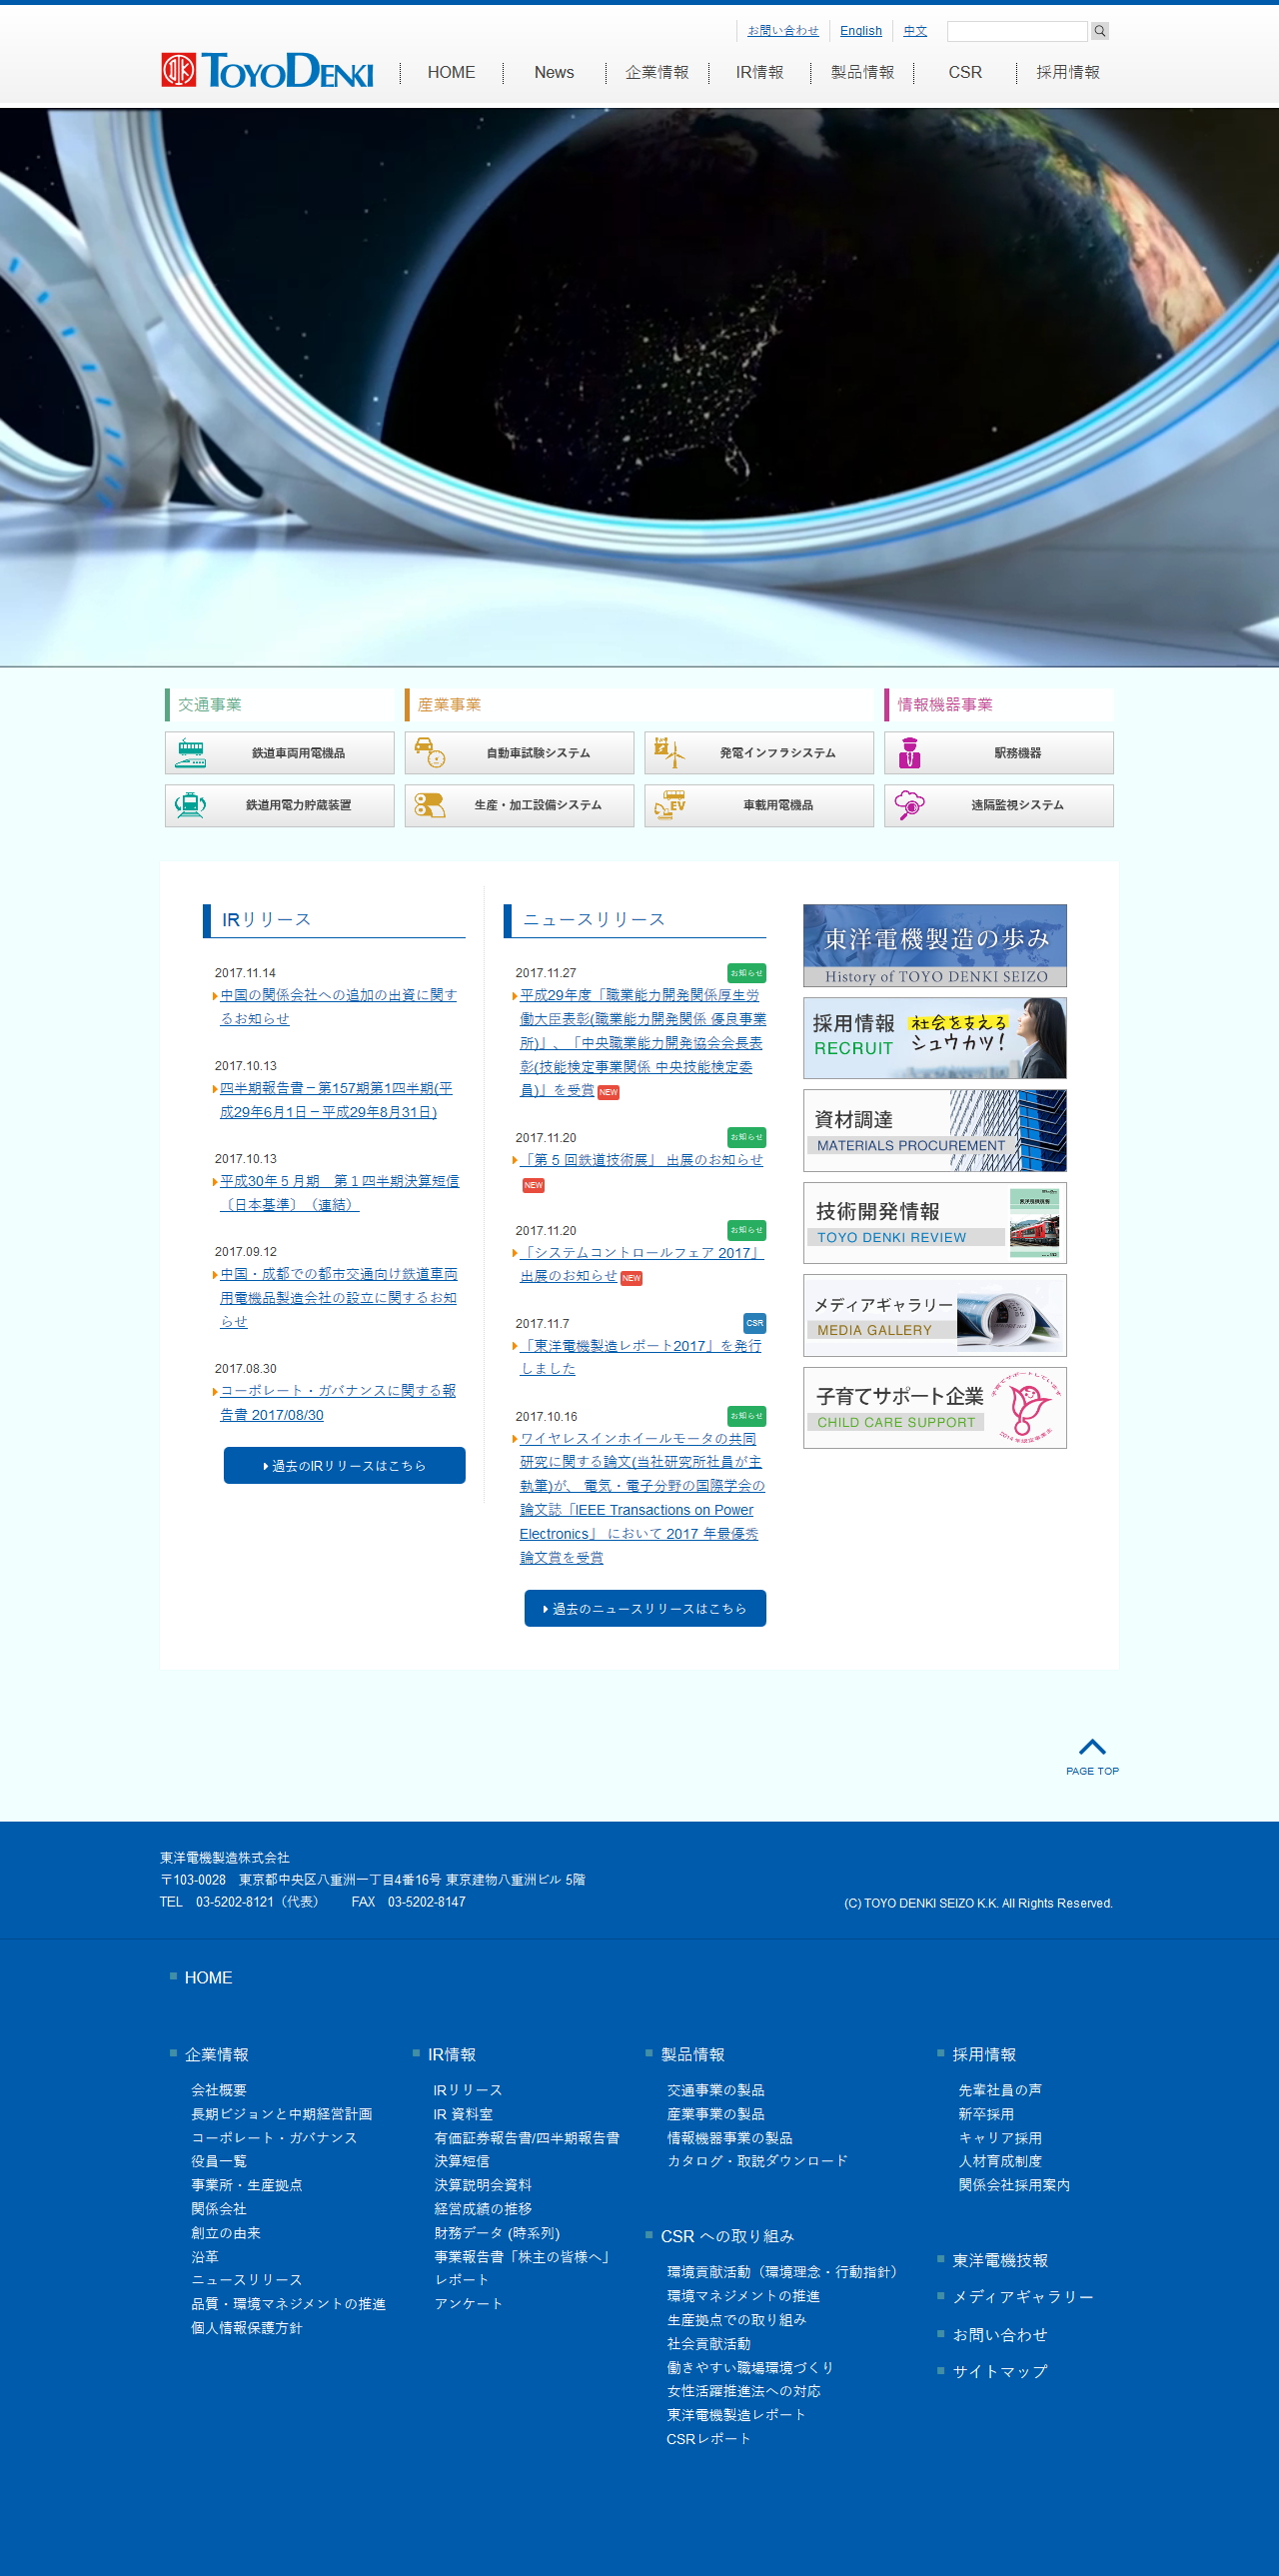This screenshot has width=1279, height=2576.
Task: Click footer カタログ・取説ダウンロード link
Action: (x=757, y=2161)
